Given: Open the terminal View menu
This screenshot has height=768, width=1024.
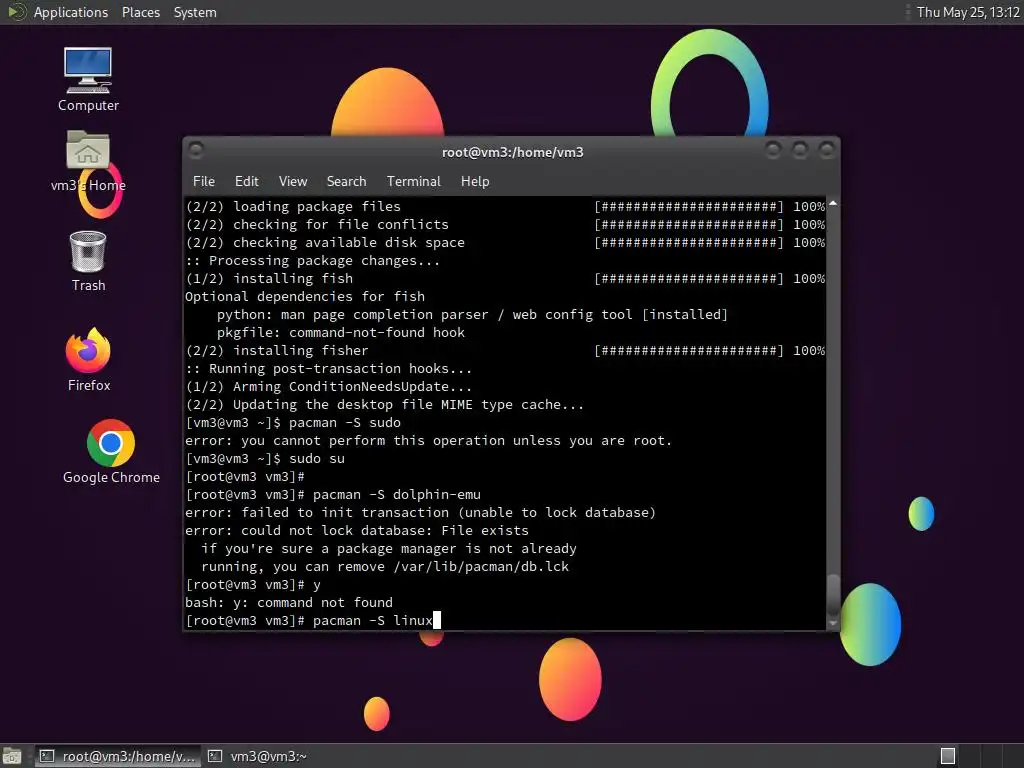Looking at the screenshot, I should (293, 182).
